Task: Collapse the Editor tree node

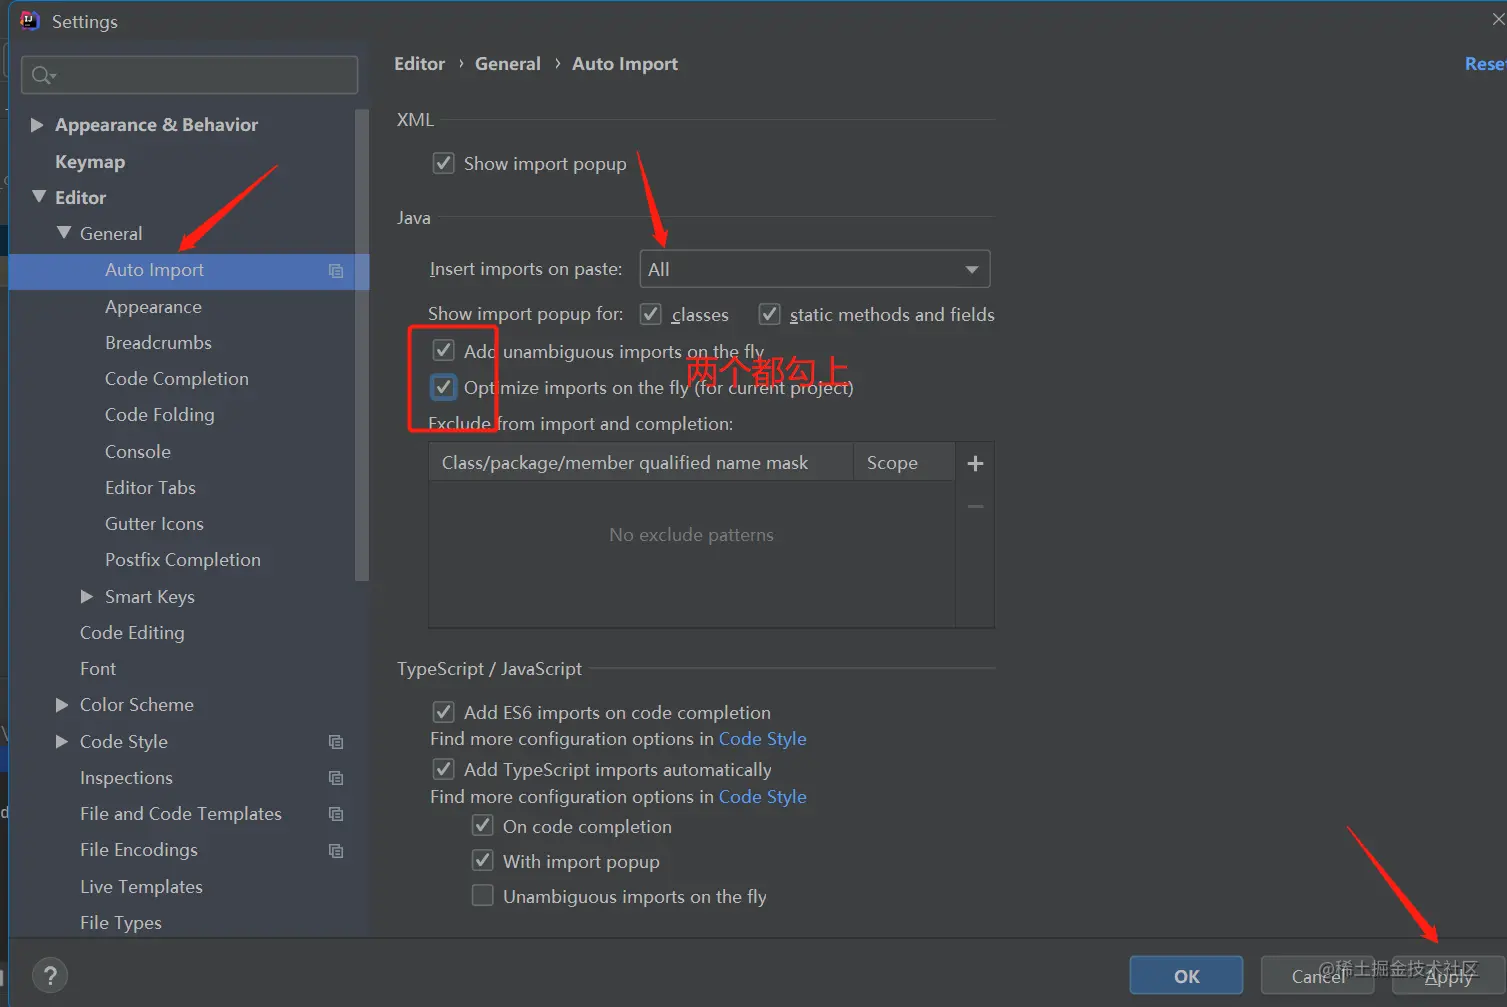Action: (x=39, y=197)
